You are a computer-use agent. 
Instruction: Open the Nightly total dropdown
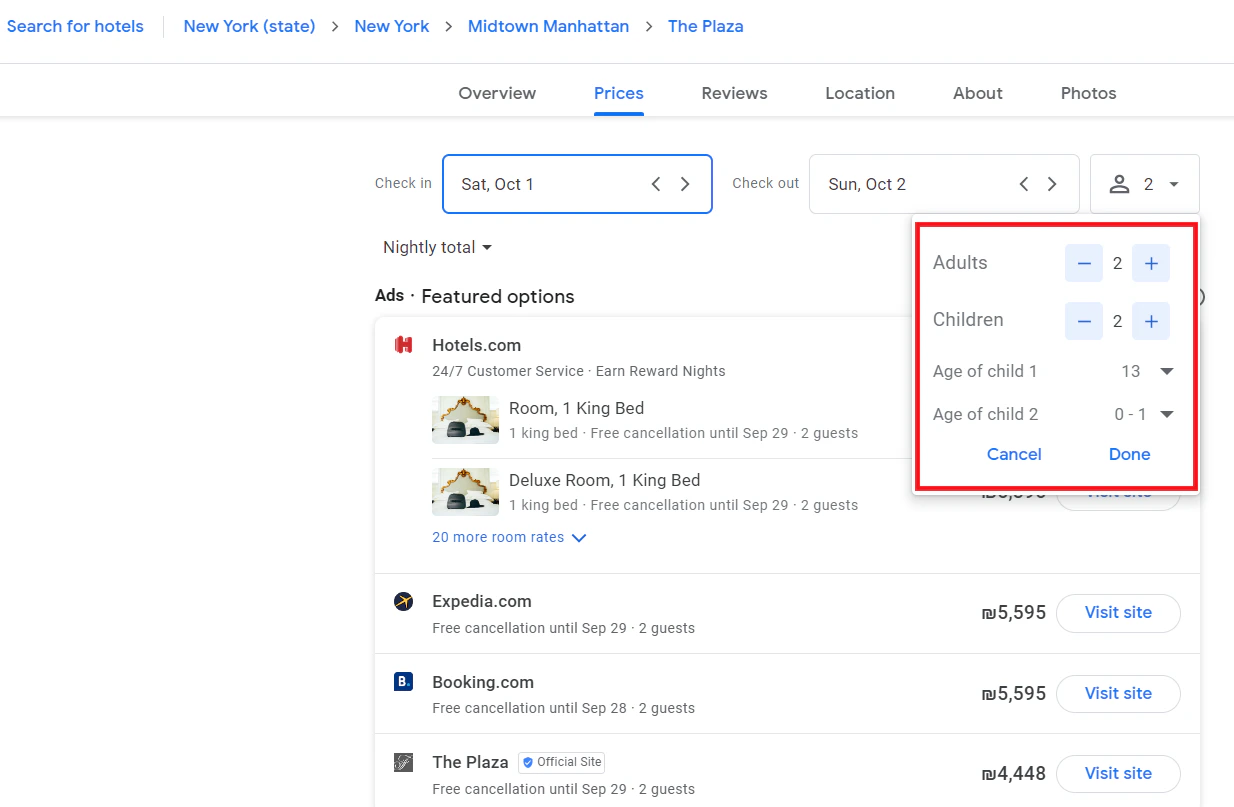(x=438, y=247)
